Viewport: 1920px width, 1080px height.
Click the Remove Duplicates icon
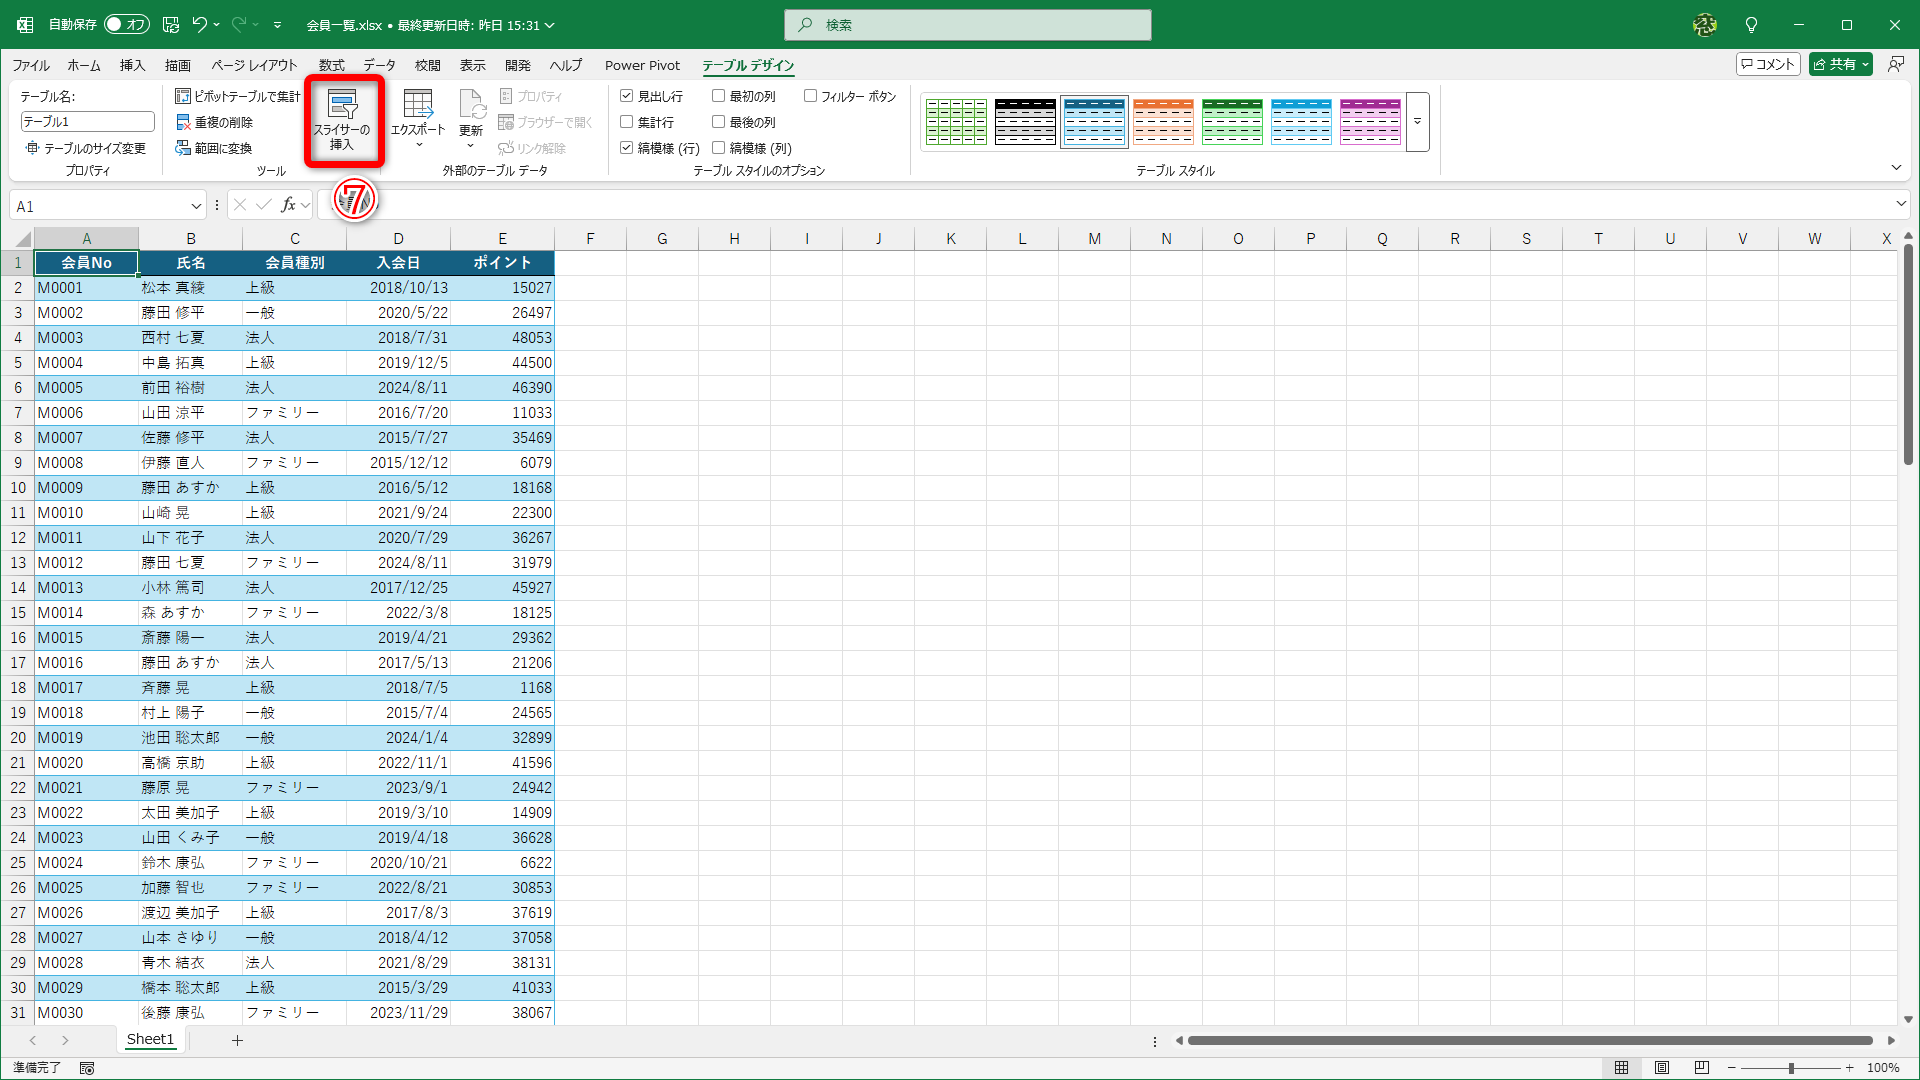click(x=183, y=122)
